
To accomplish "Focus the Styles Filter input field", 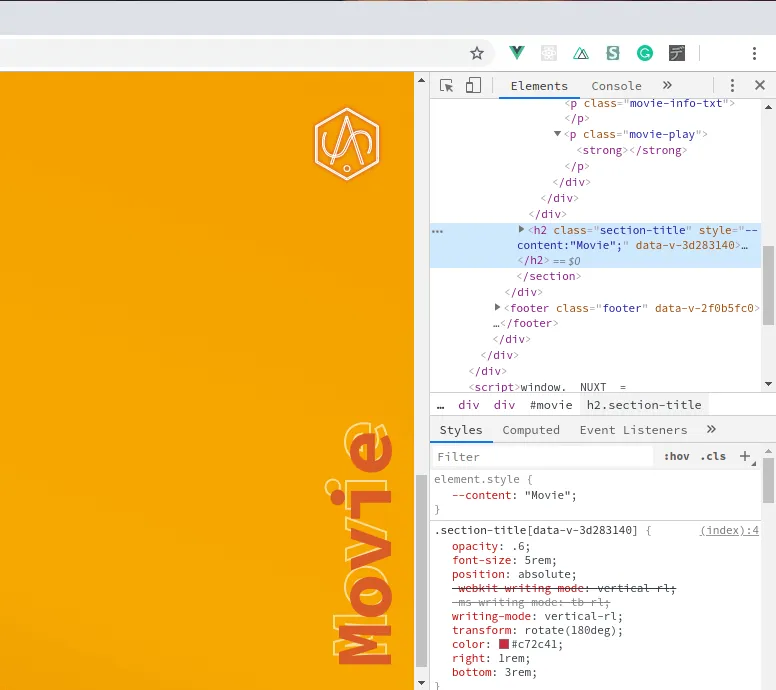I will coord(543,456).
